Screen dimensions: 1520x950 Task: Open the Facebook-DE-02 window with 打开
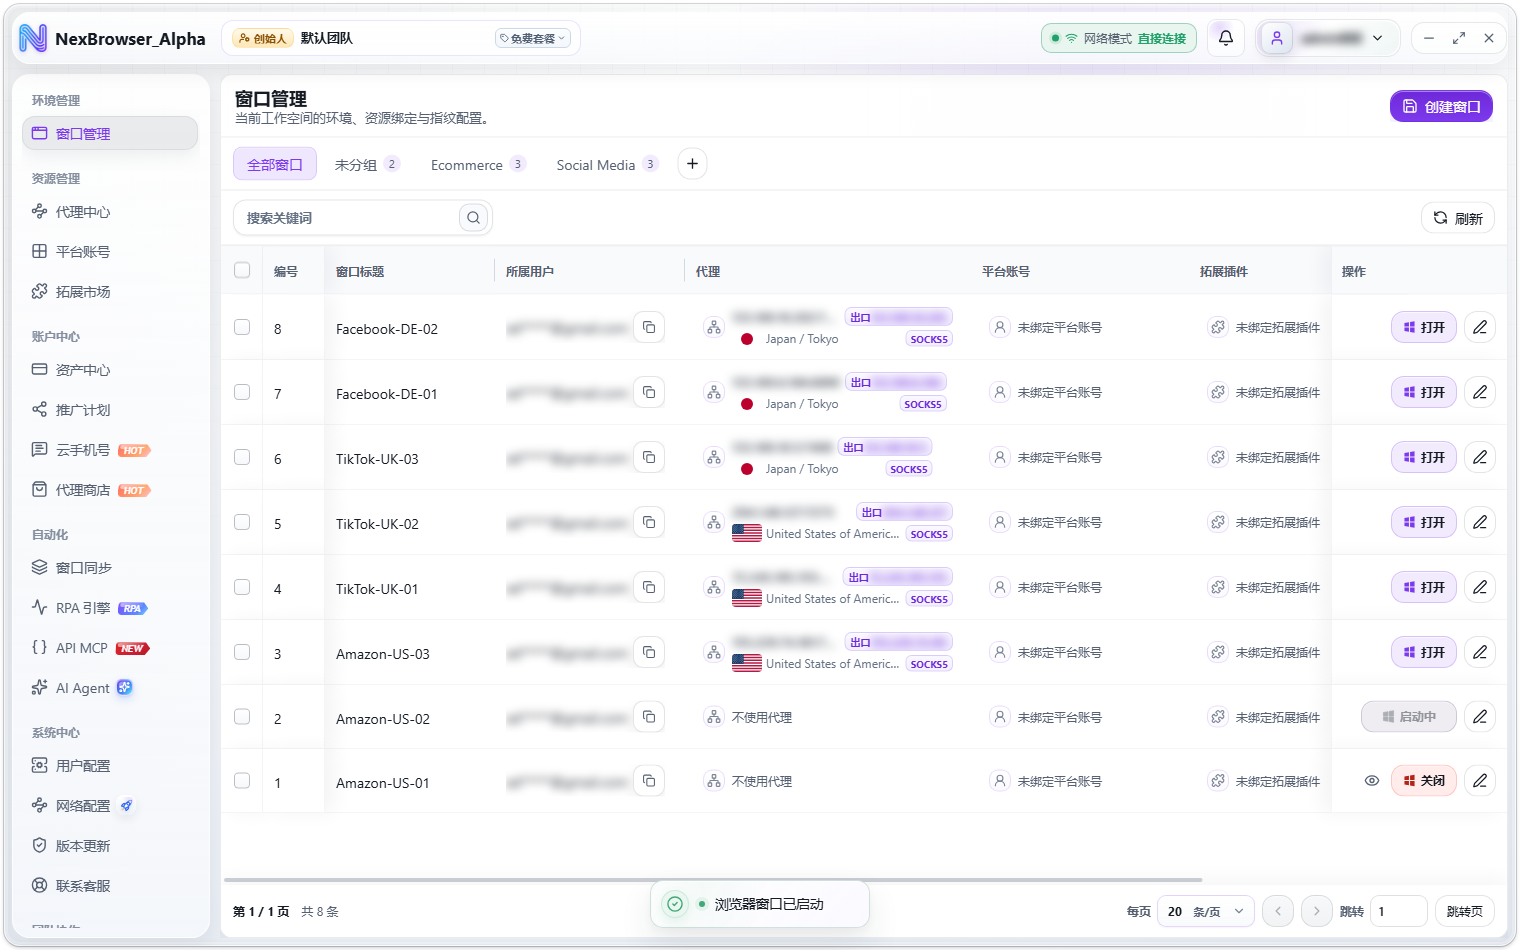click(x=1424, y=327)
